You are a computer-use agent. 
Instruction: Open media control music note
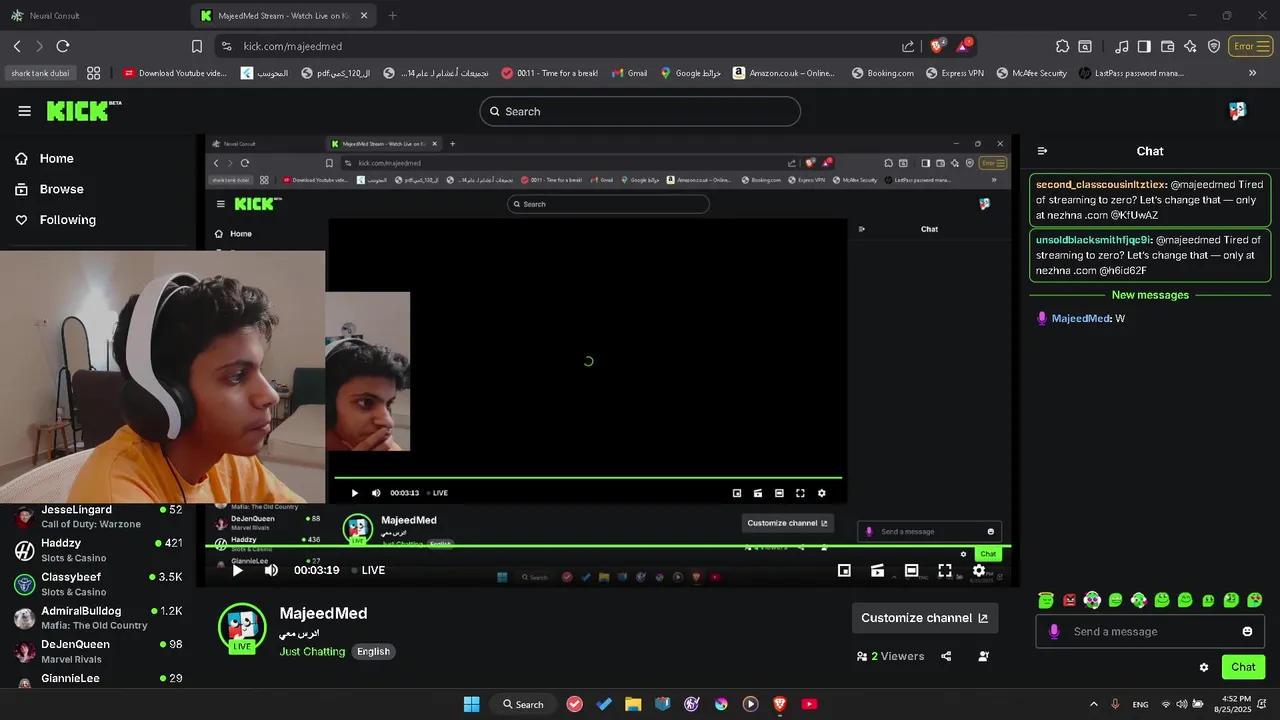click(1122, 46)
